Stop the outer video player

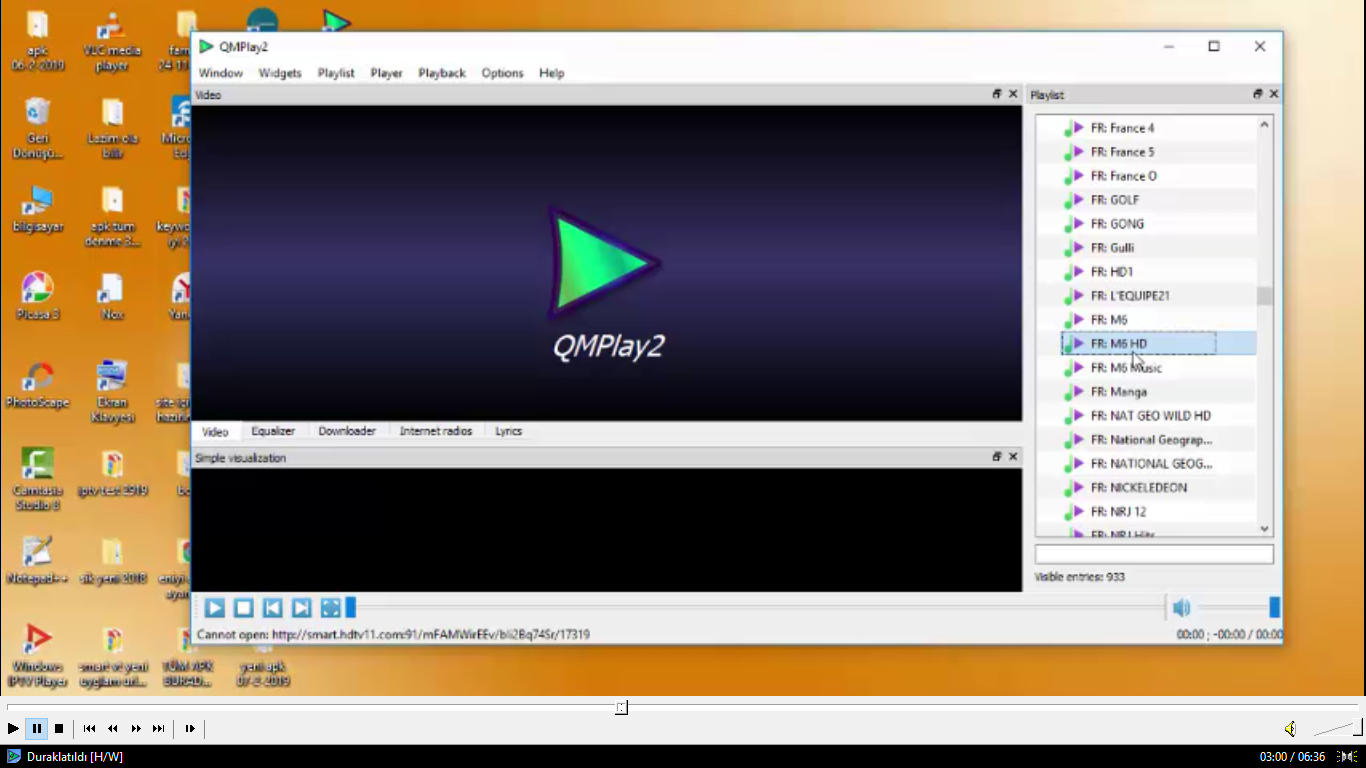click(59, 729)
